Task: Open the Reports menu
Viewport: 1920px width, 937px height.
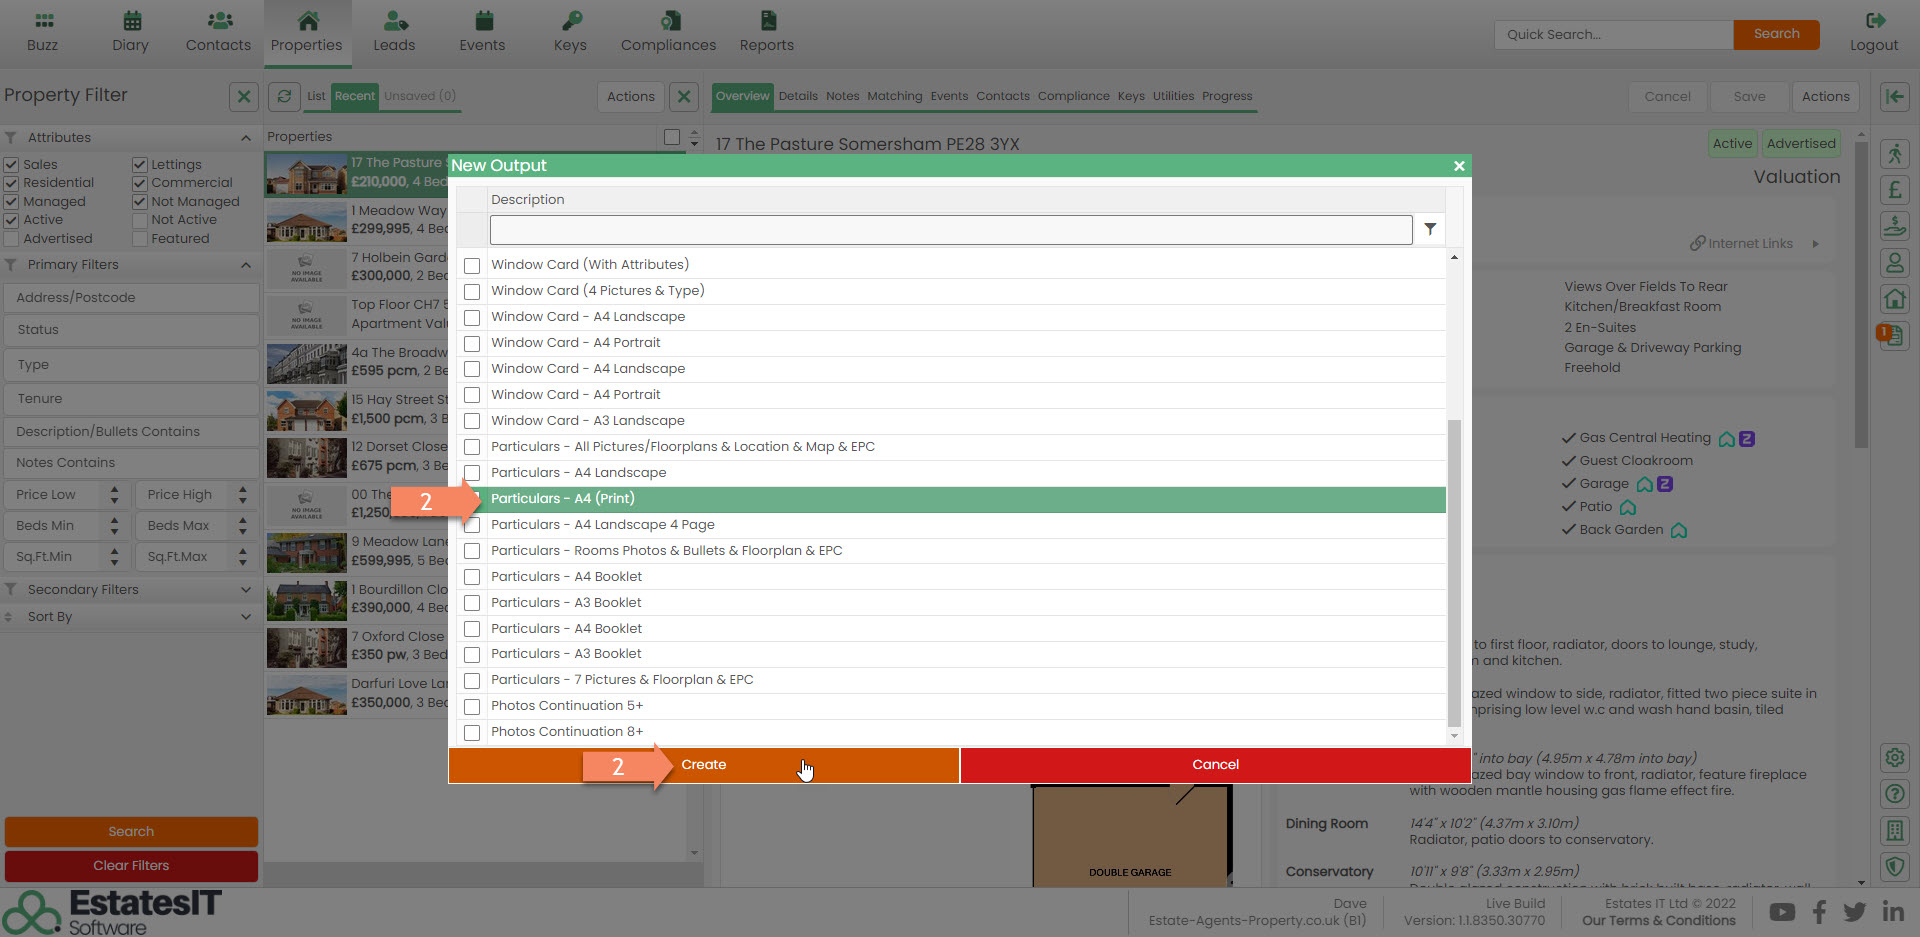Action: pos(766,32)
